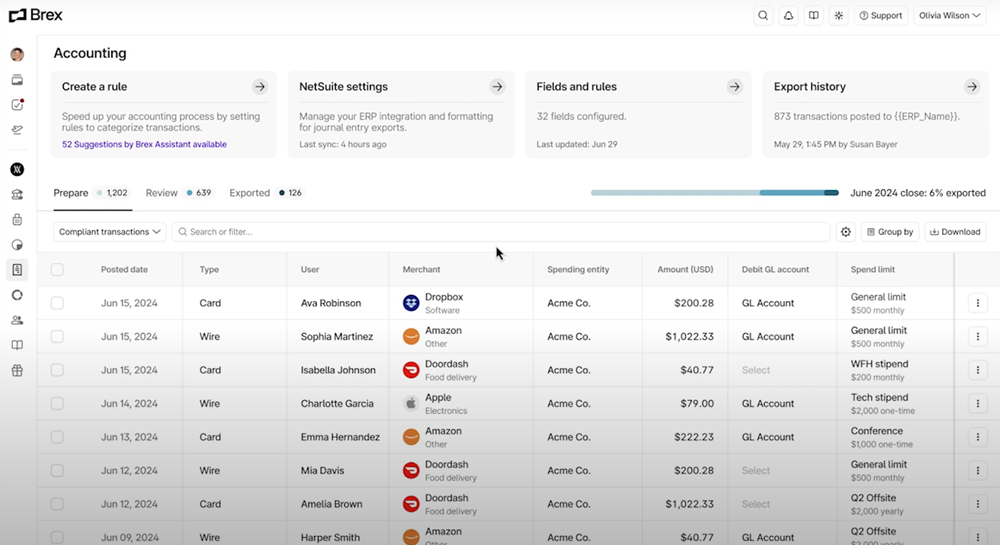Viewport: 1000px width, 545px height.
Task: Click arrow on Export history card
Action: point(971,87)
